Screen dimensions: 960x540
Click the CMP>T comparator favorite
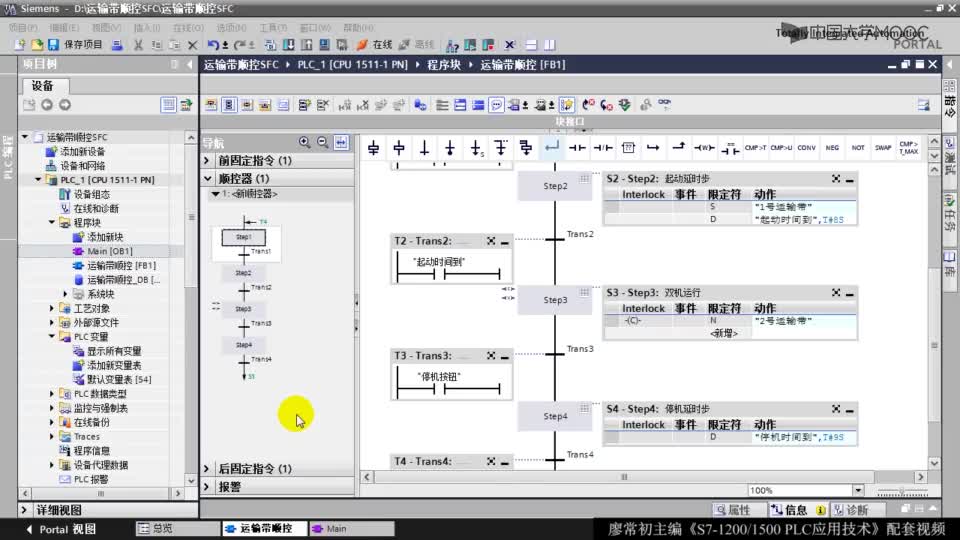(756, 148)
